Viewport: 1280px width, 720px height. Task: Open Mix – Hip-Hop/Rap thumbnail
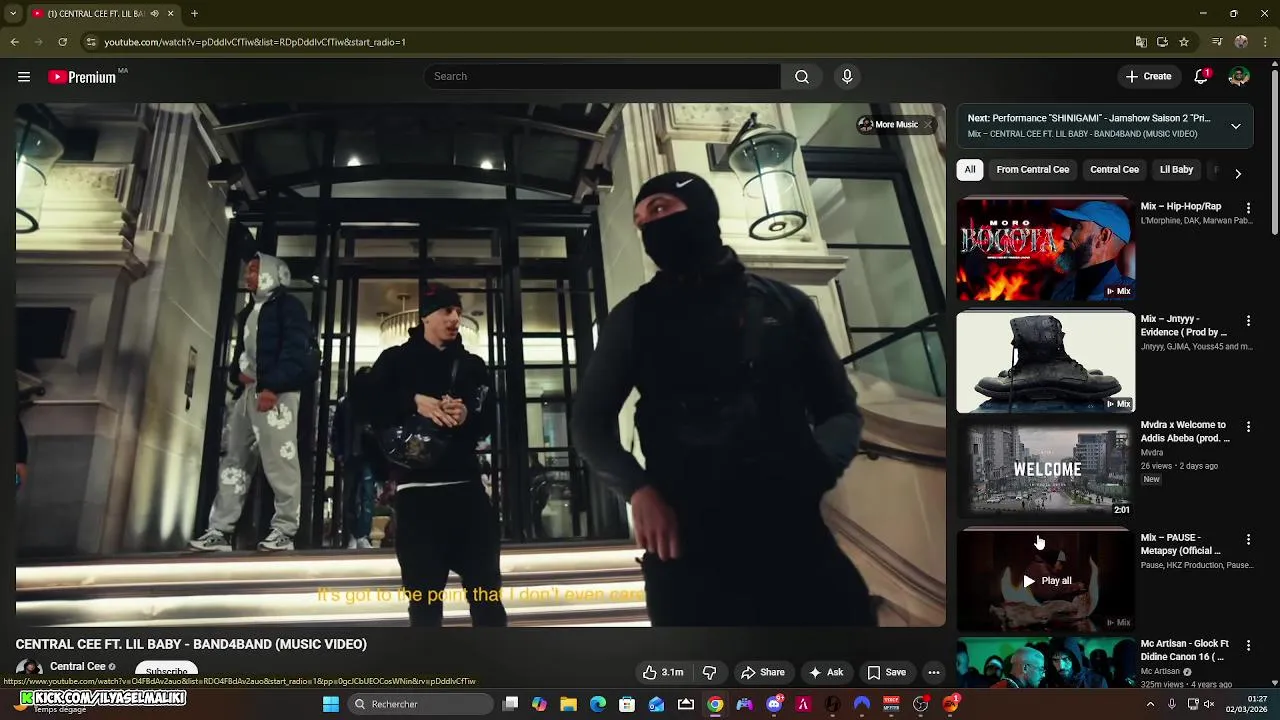click(x=1046, y=250)
